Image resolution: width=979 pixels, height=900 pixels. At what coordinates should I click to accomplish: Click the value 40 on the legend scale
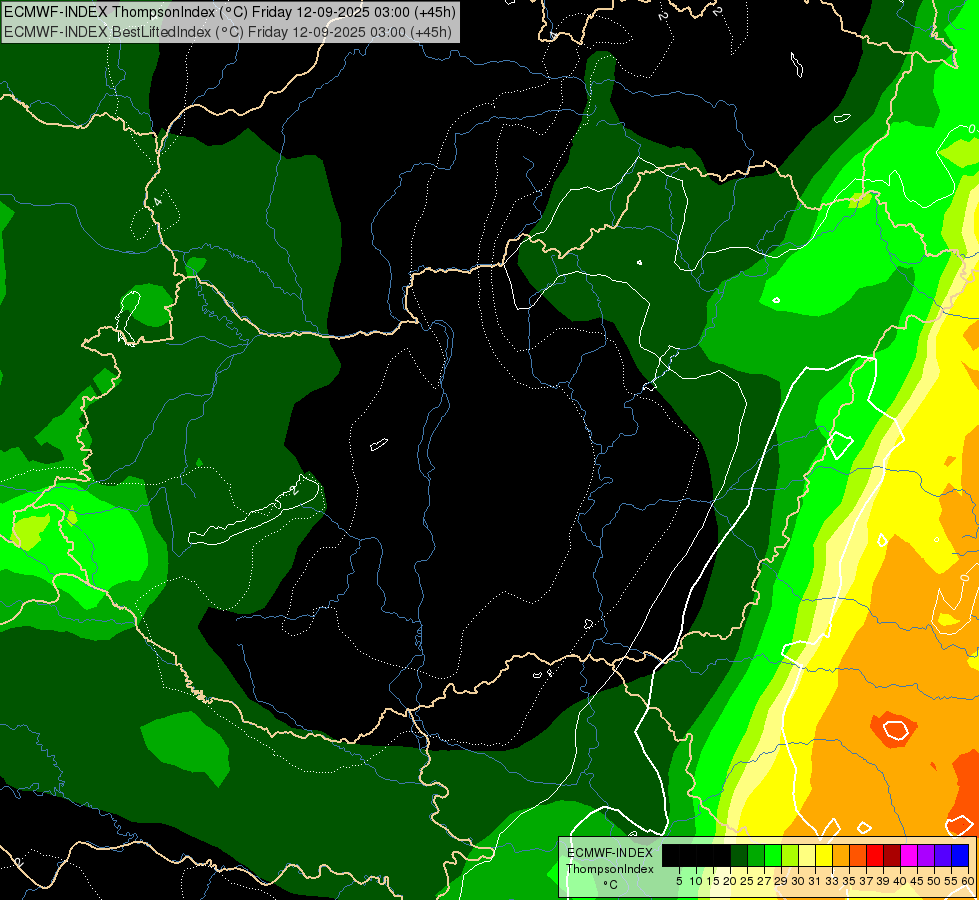tap(900, 881)
